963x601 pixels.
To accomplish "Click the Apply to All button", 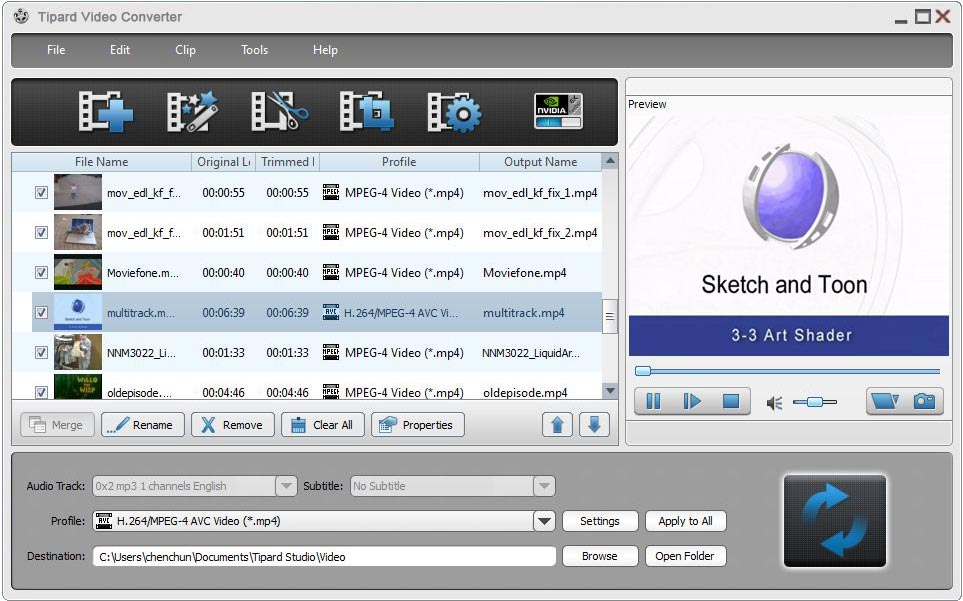I will tap(685, 521).
